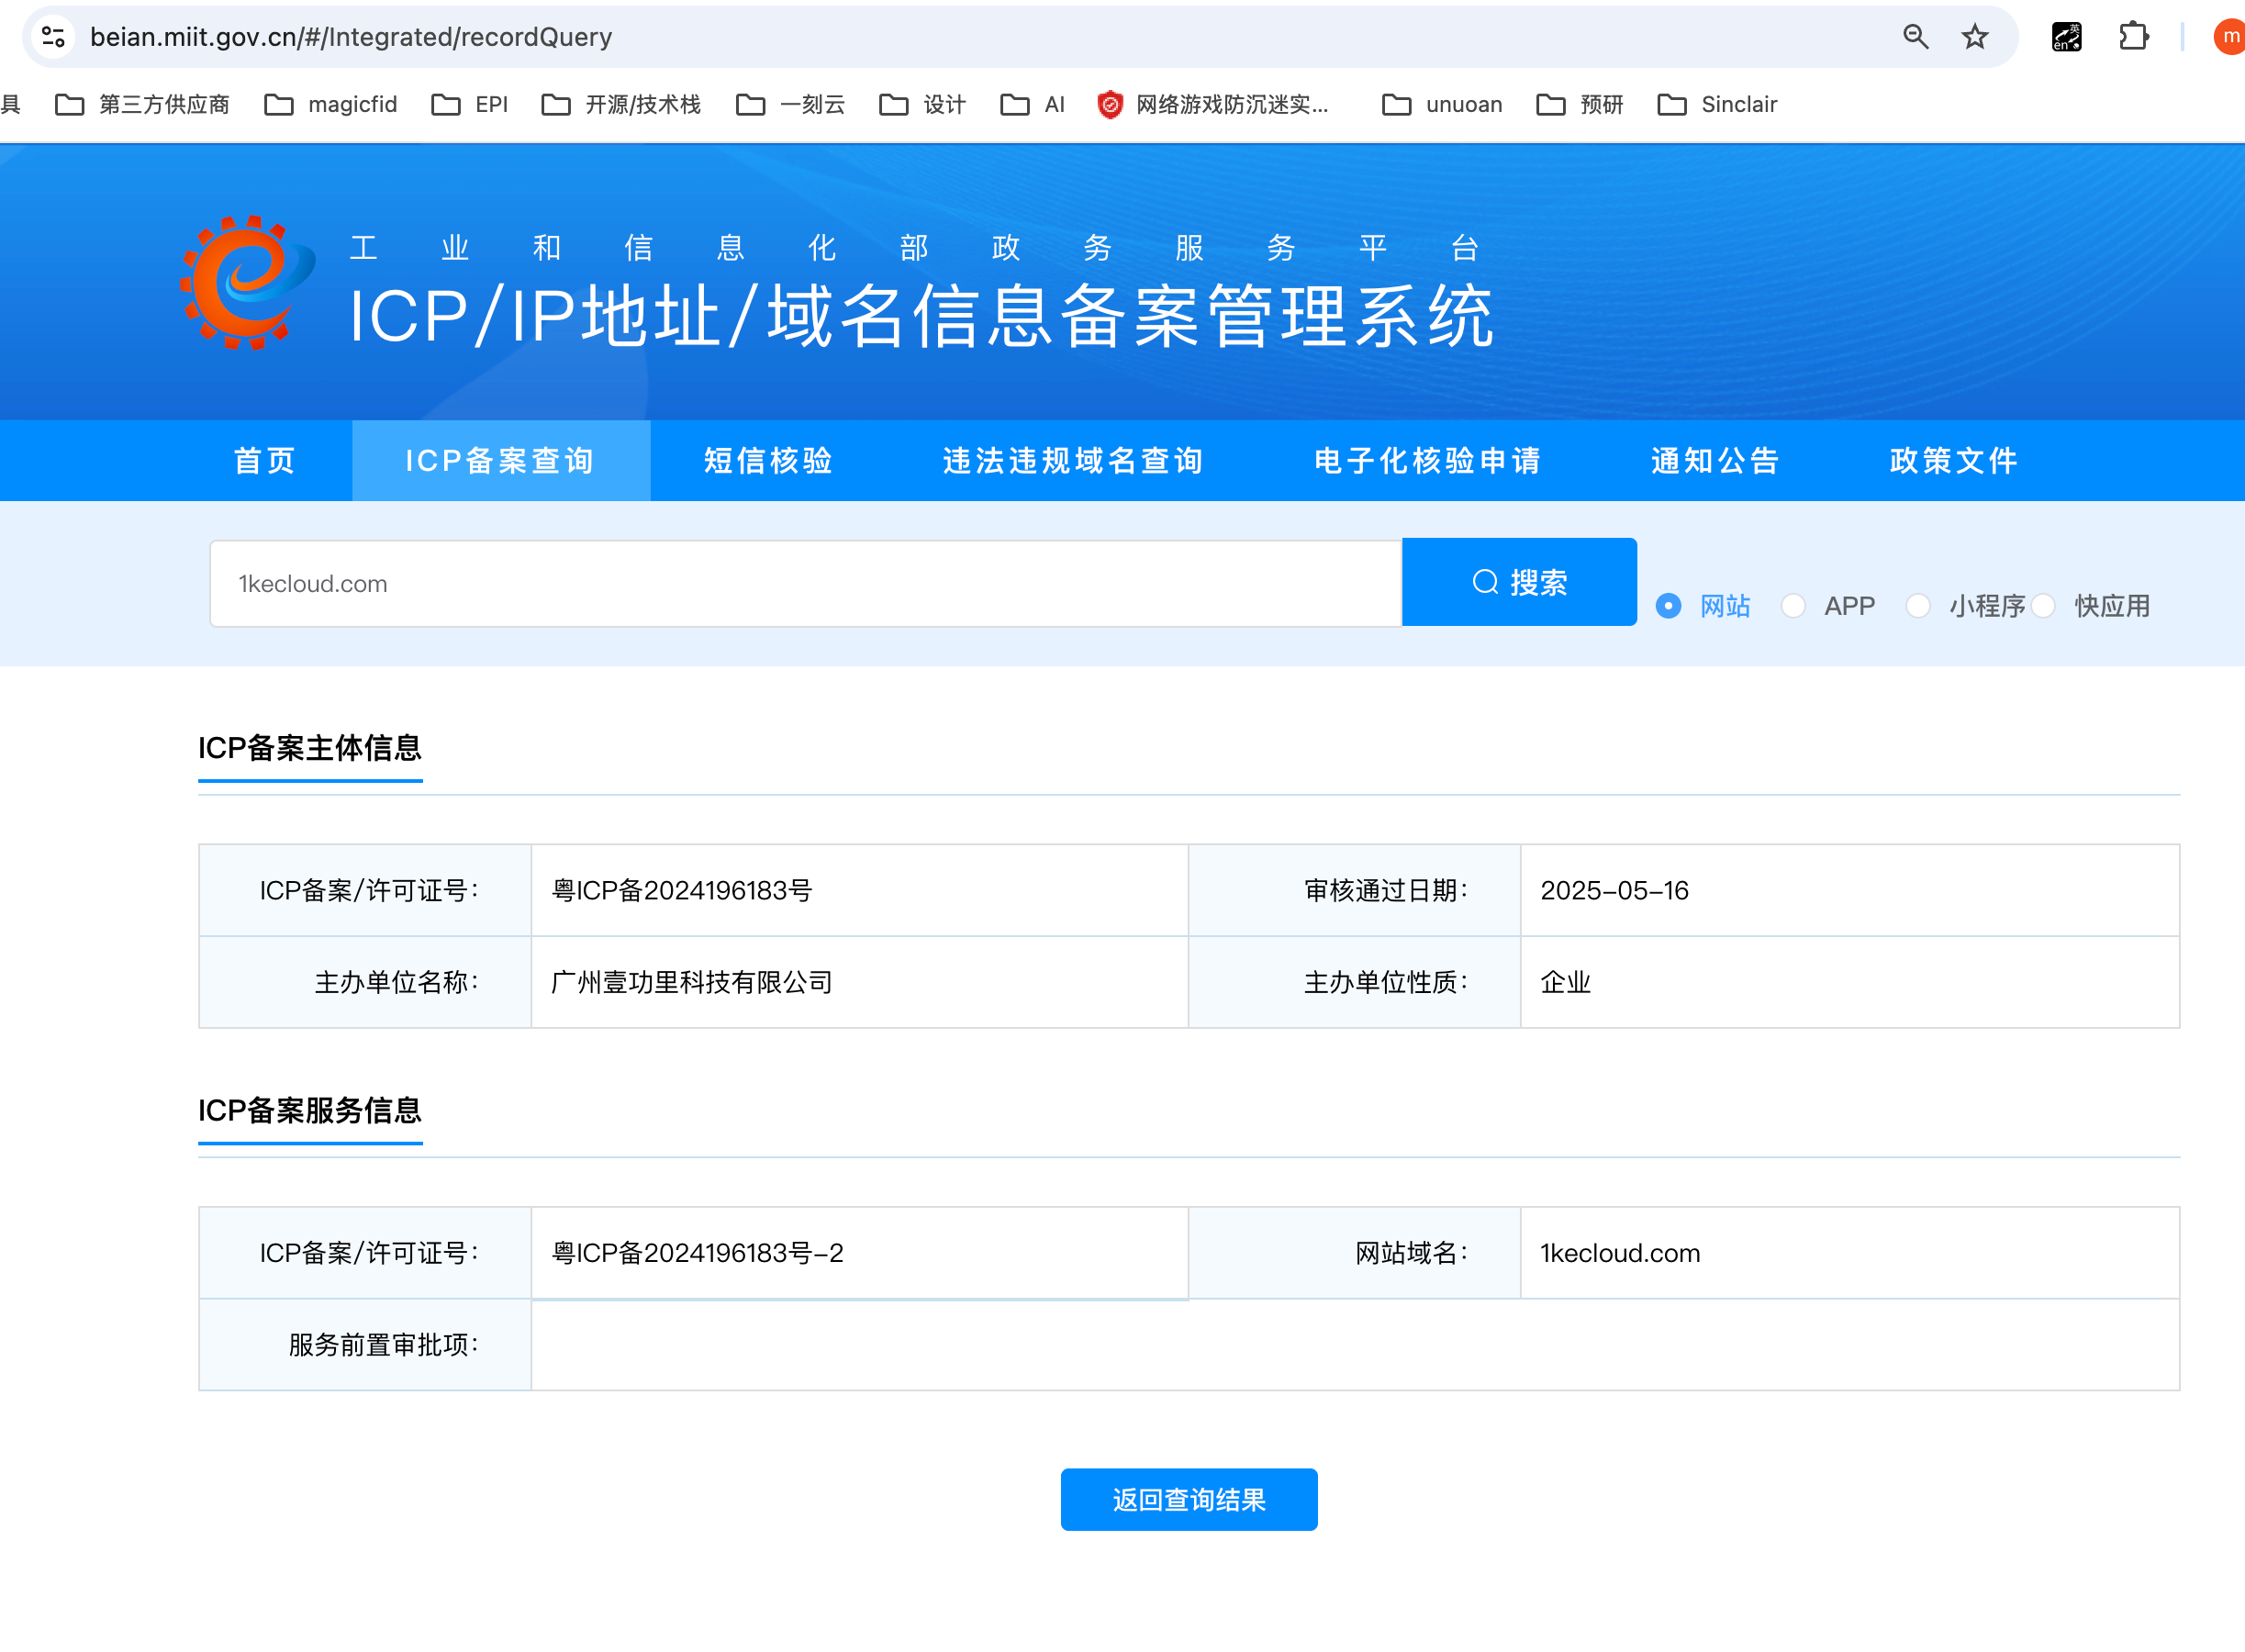Click the site info icon in address bar
This screenshot has width=2245, height=1652.
pyautogui.click(x=53, y=37)
